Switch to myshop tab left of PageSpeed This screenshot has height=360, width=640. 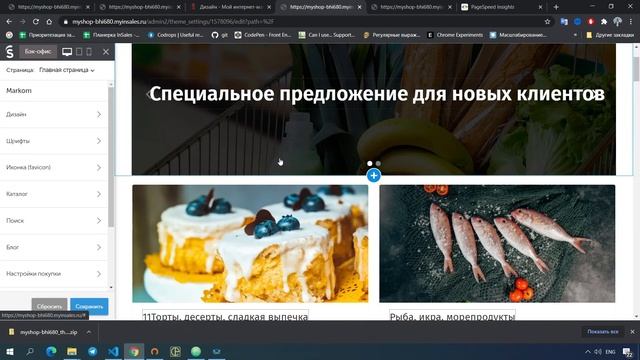click(x=411, y=7)
